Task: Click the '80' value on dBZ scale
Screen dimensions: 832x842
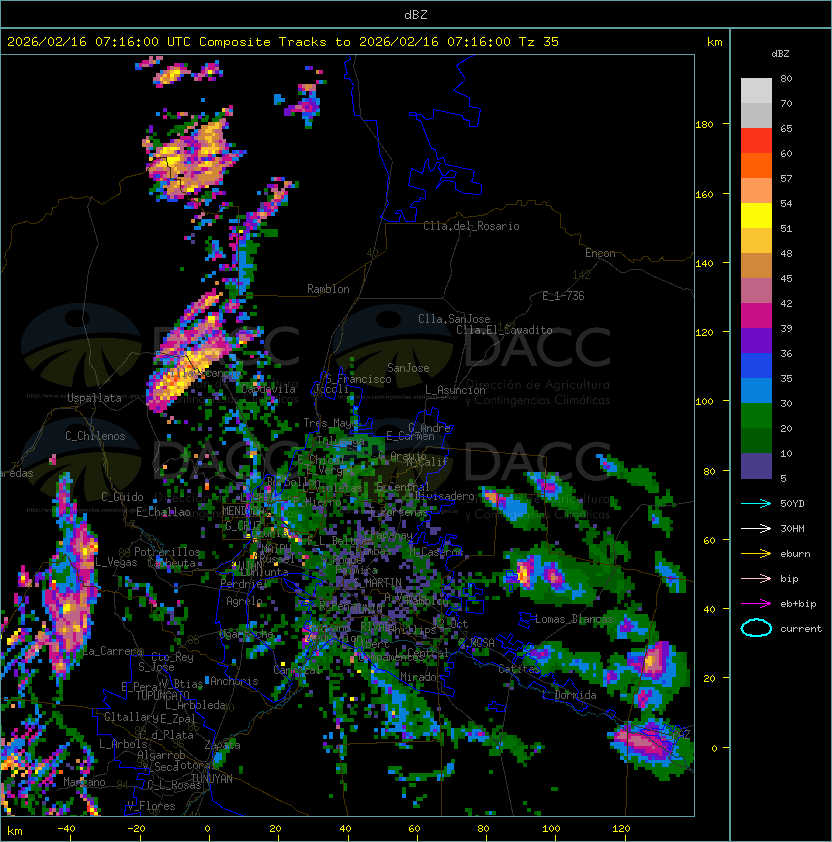Action: coord(786,78)
